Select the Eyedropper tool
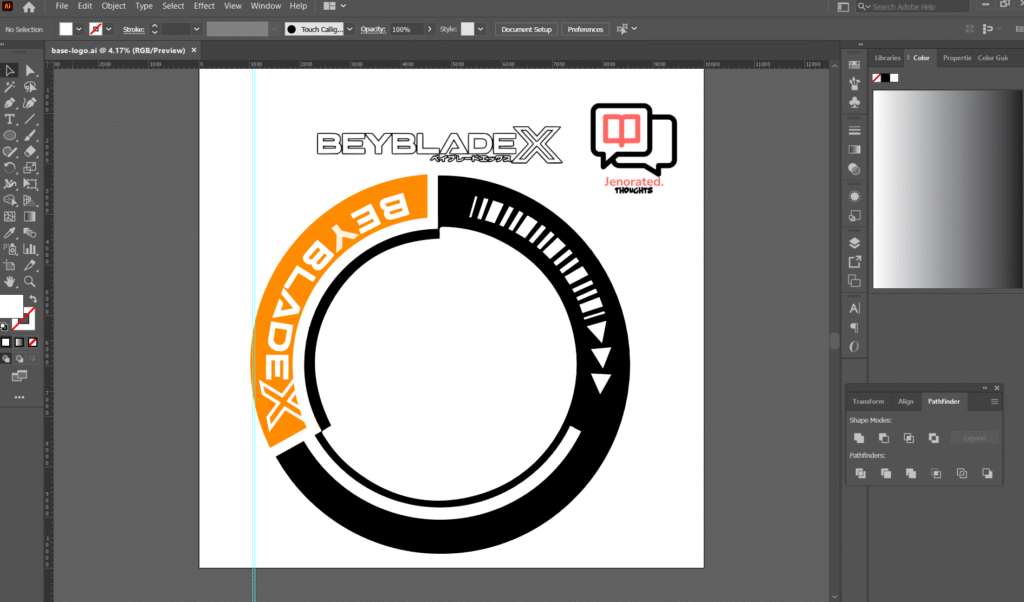Screen dimensions: 1024x602 click(10, 232)
